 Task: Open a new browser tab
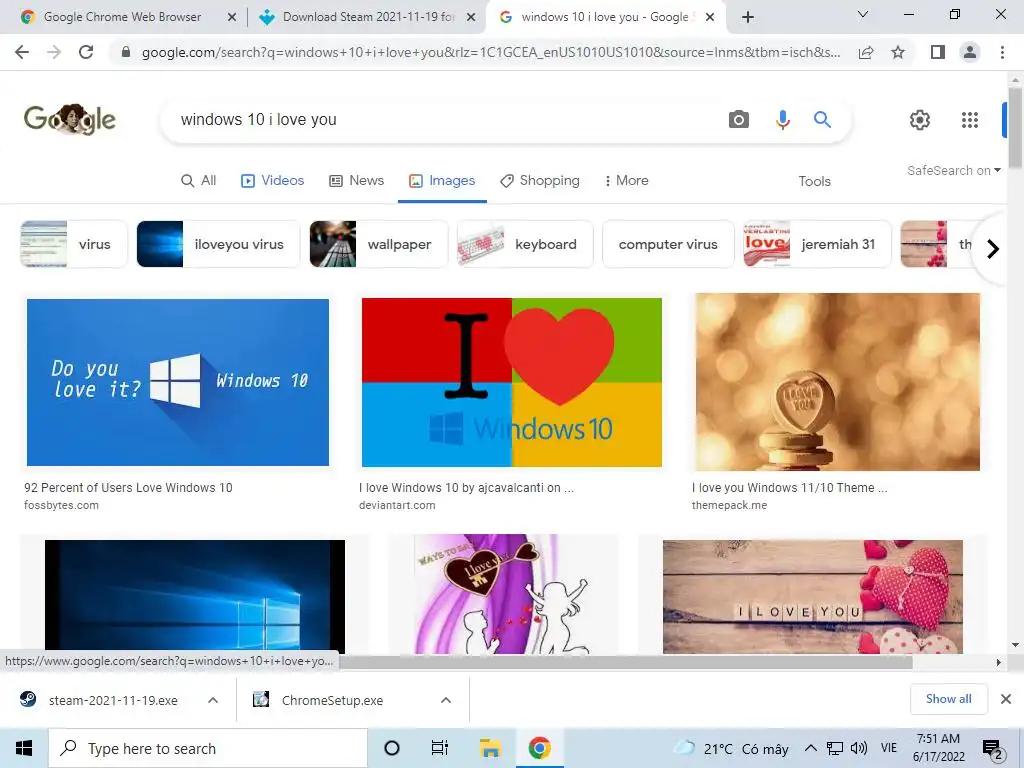tap(748, 17)
